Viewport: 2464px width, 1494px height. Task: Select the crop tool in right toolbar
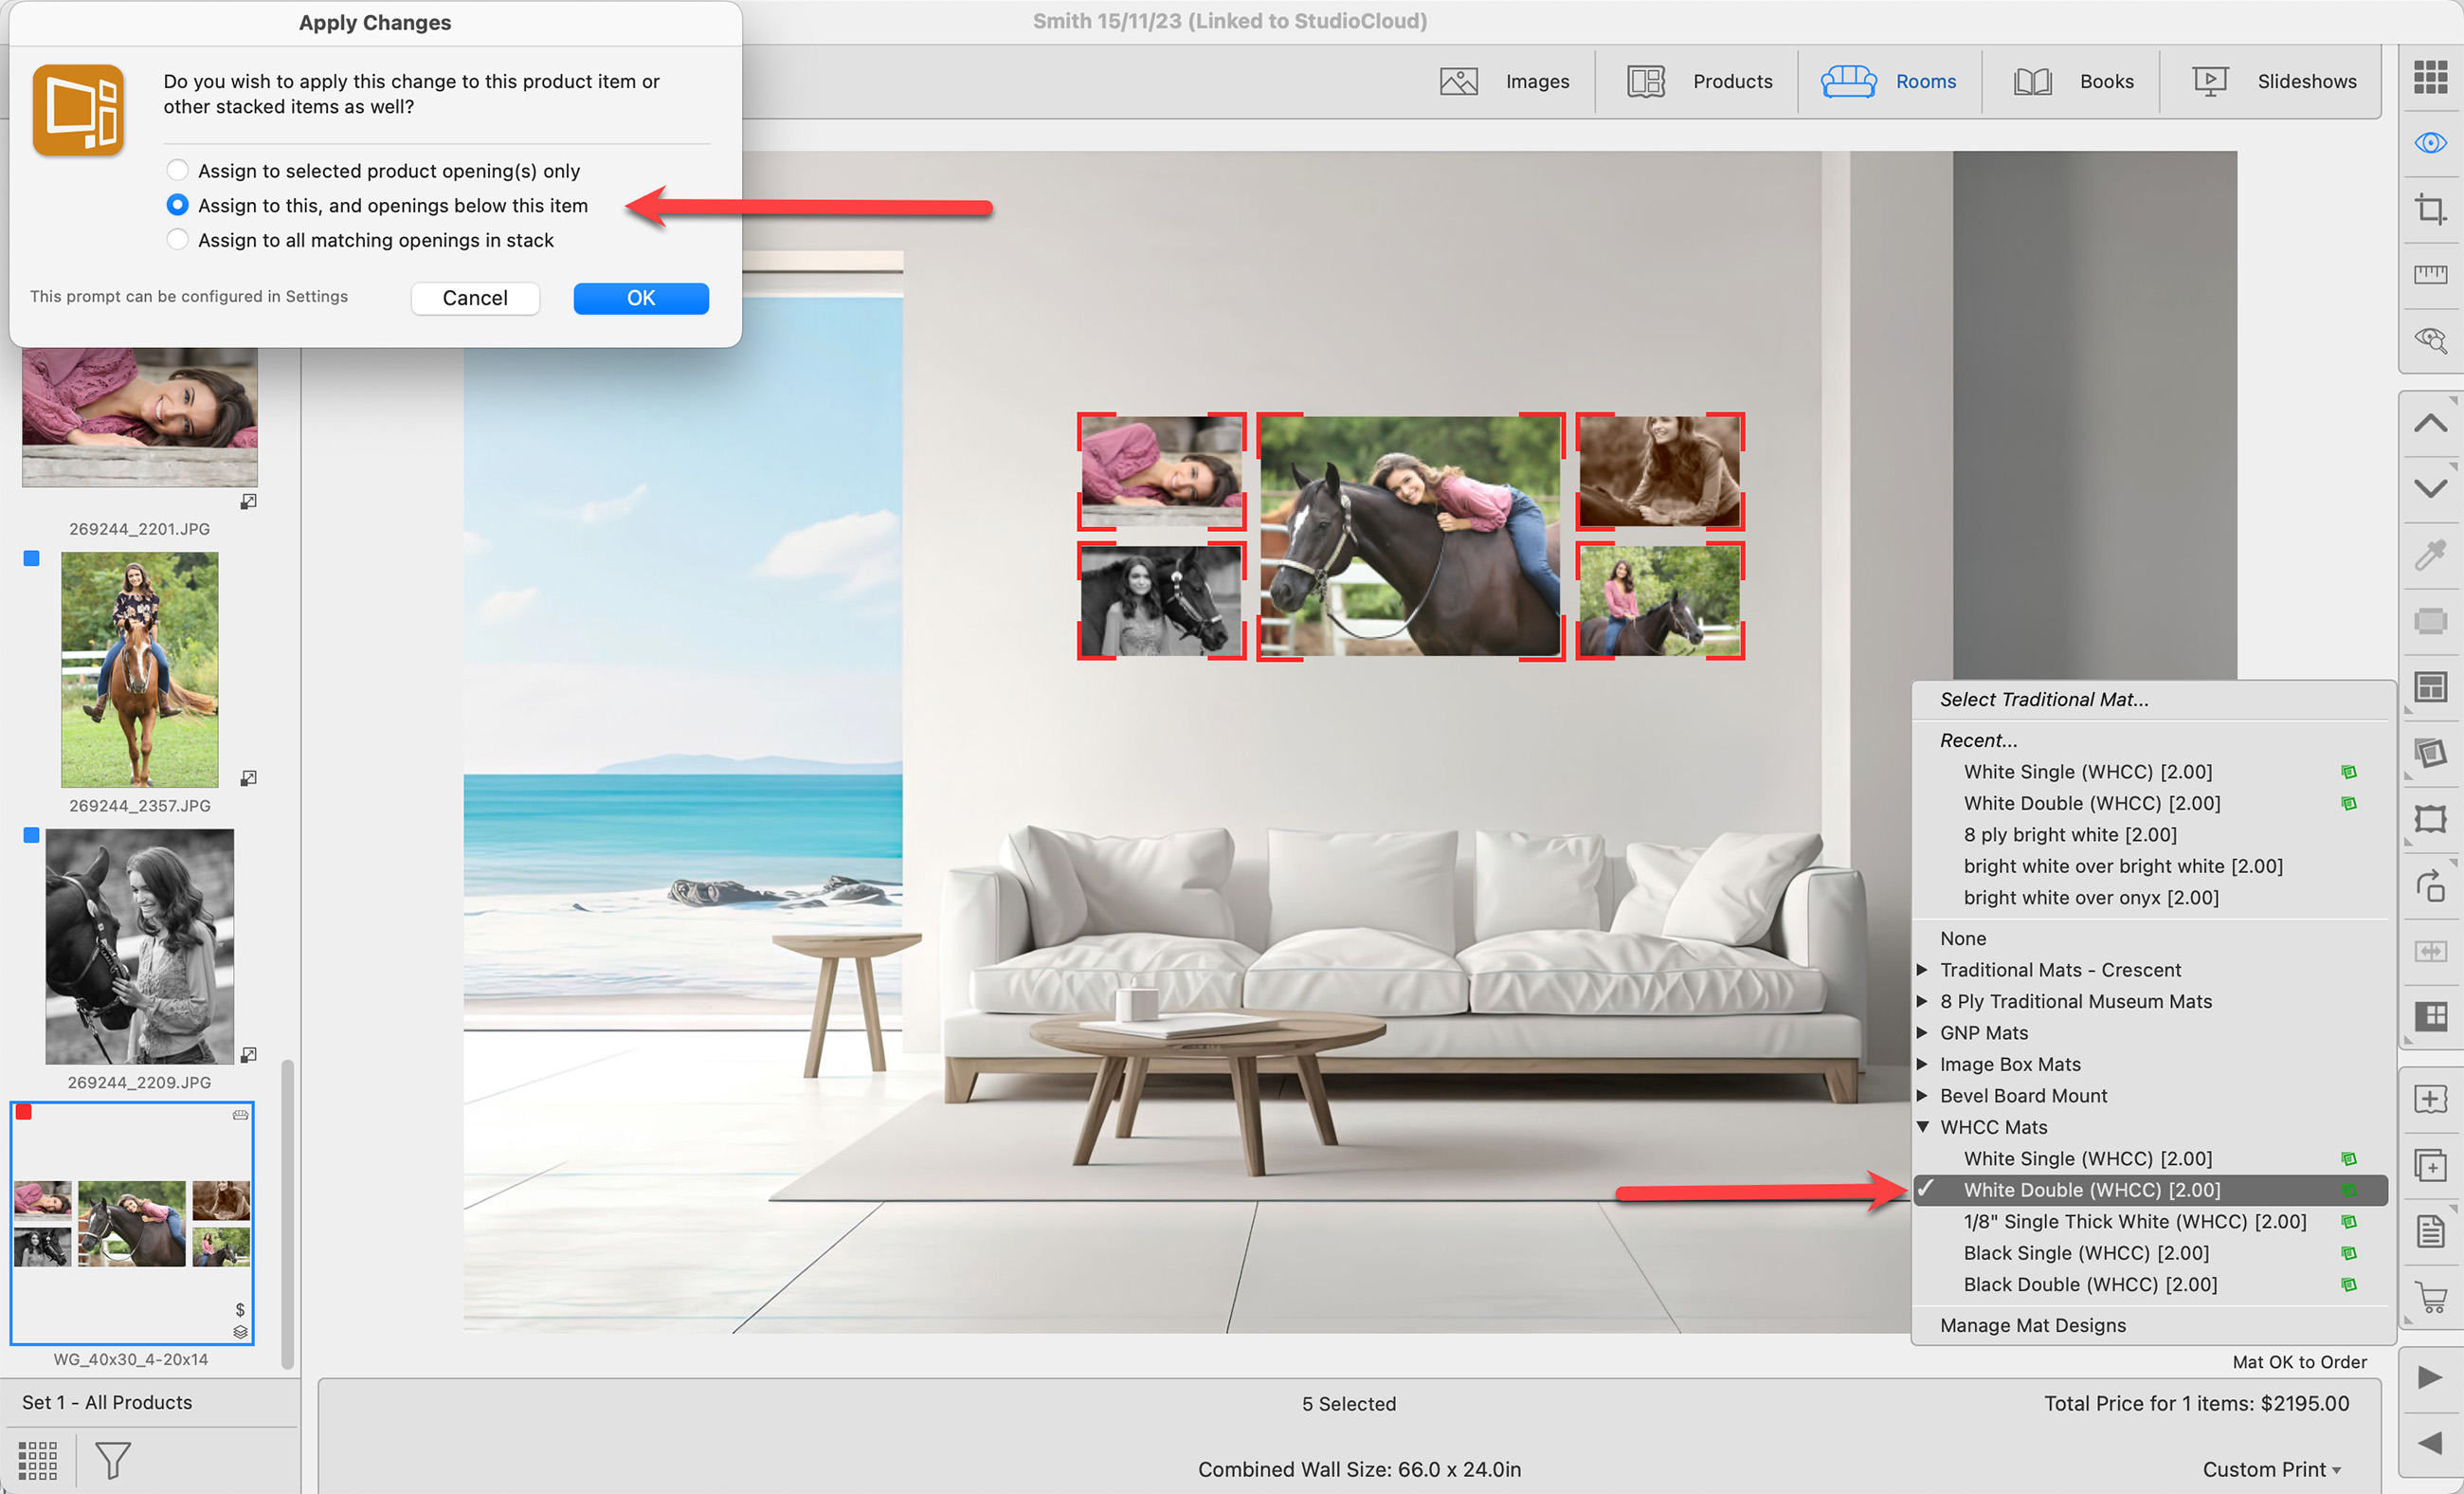(x=2430, y=209)
